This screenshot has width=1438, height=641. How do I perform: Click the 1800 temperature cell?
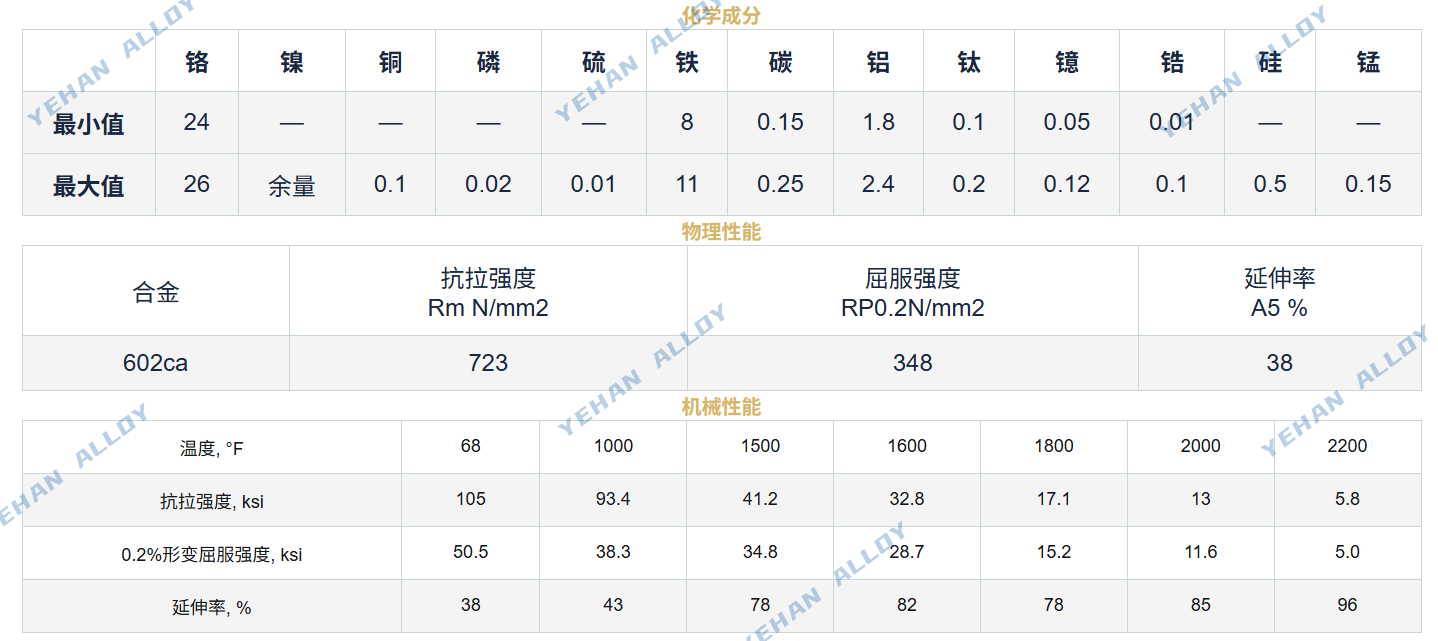pyautogui.click(x=1054, y=446)
